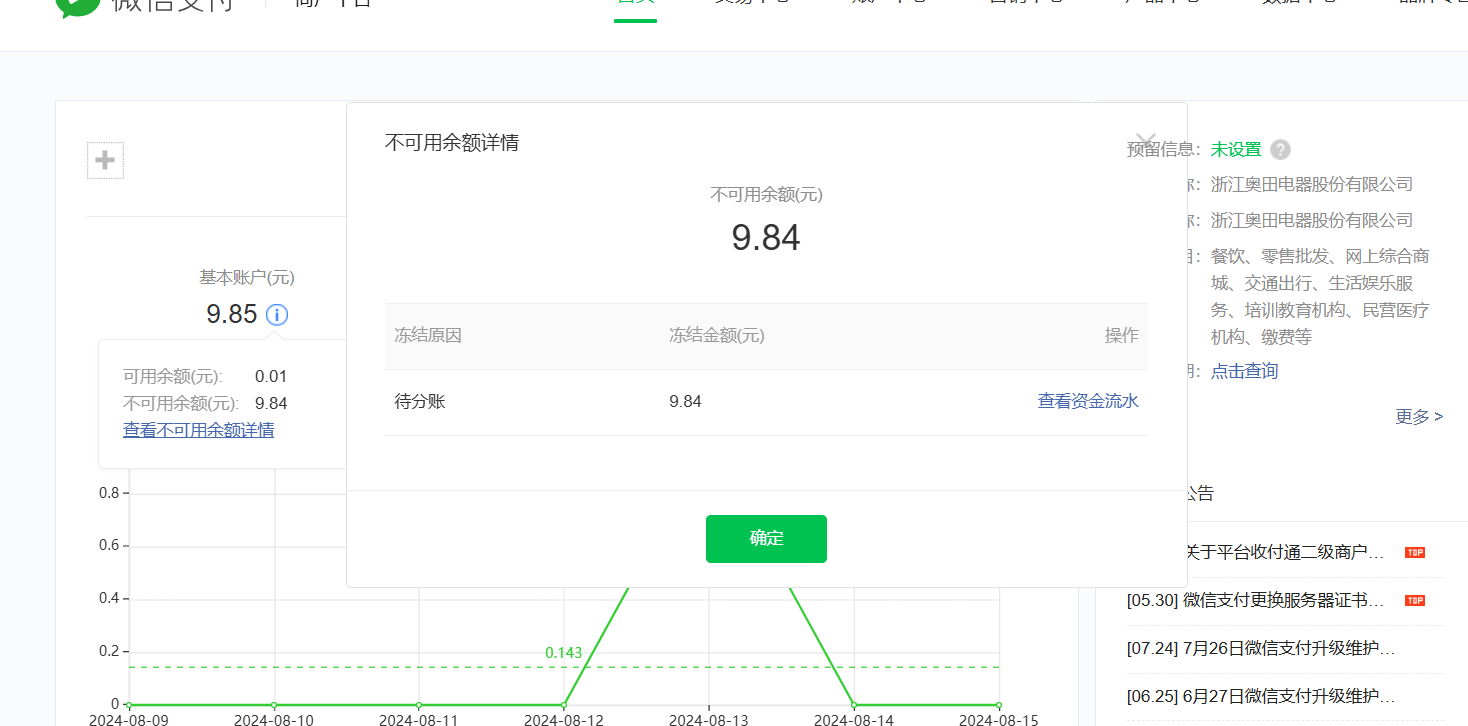Open 查看不可用余额详情 link

[198, 430]
